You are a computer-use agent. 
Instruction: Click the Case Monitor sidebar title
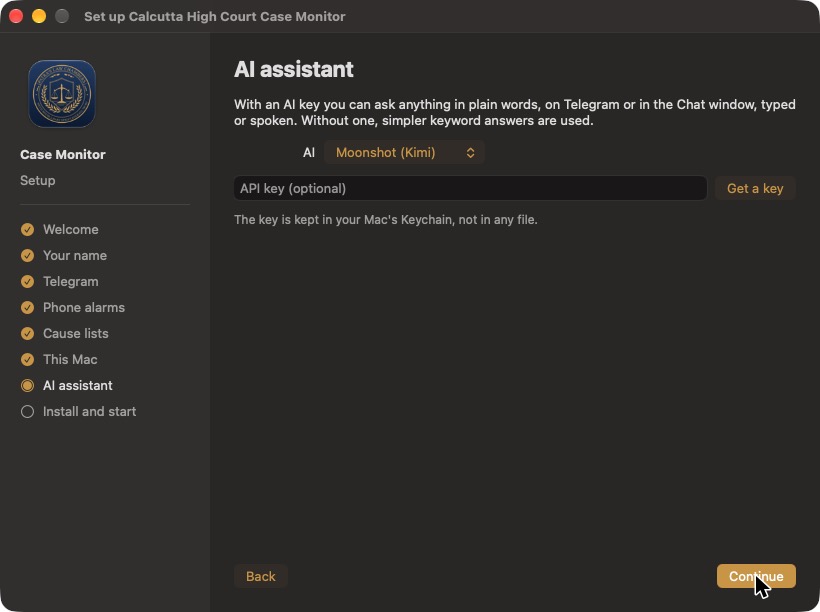(x=63, y=155)
